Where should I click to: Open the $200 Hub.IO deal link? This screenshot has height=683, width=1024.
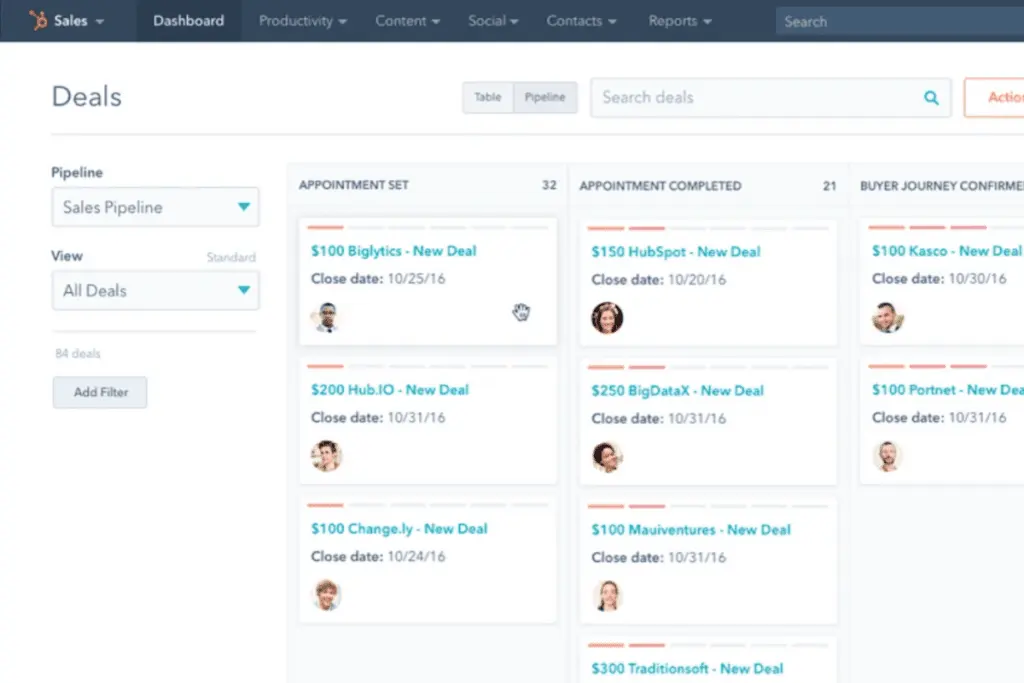point(390,390)
